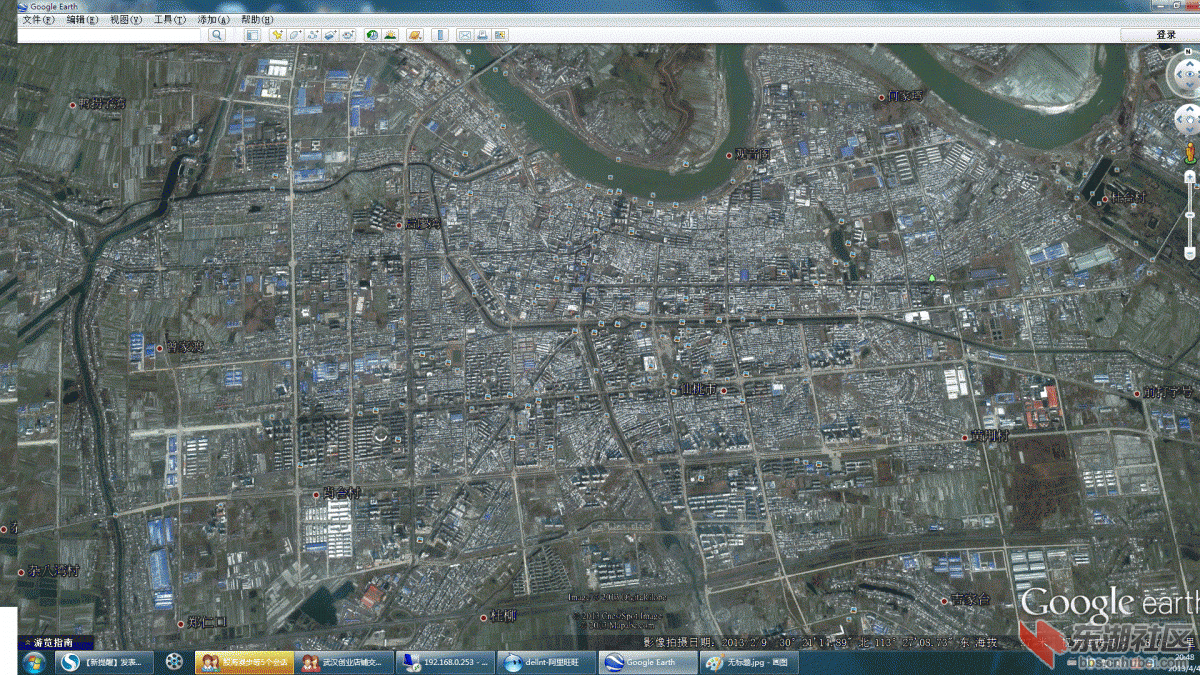Click the orange Pegman street view icon
This screenshot has height=675, width=1200.
tap(1191, 151)
